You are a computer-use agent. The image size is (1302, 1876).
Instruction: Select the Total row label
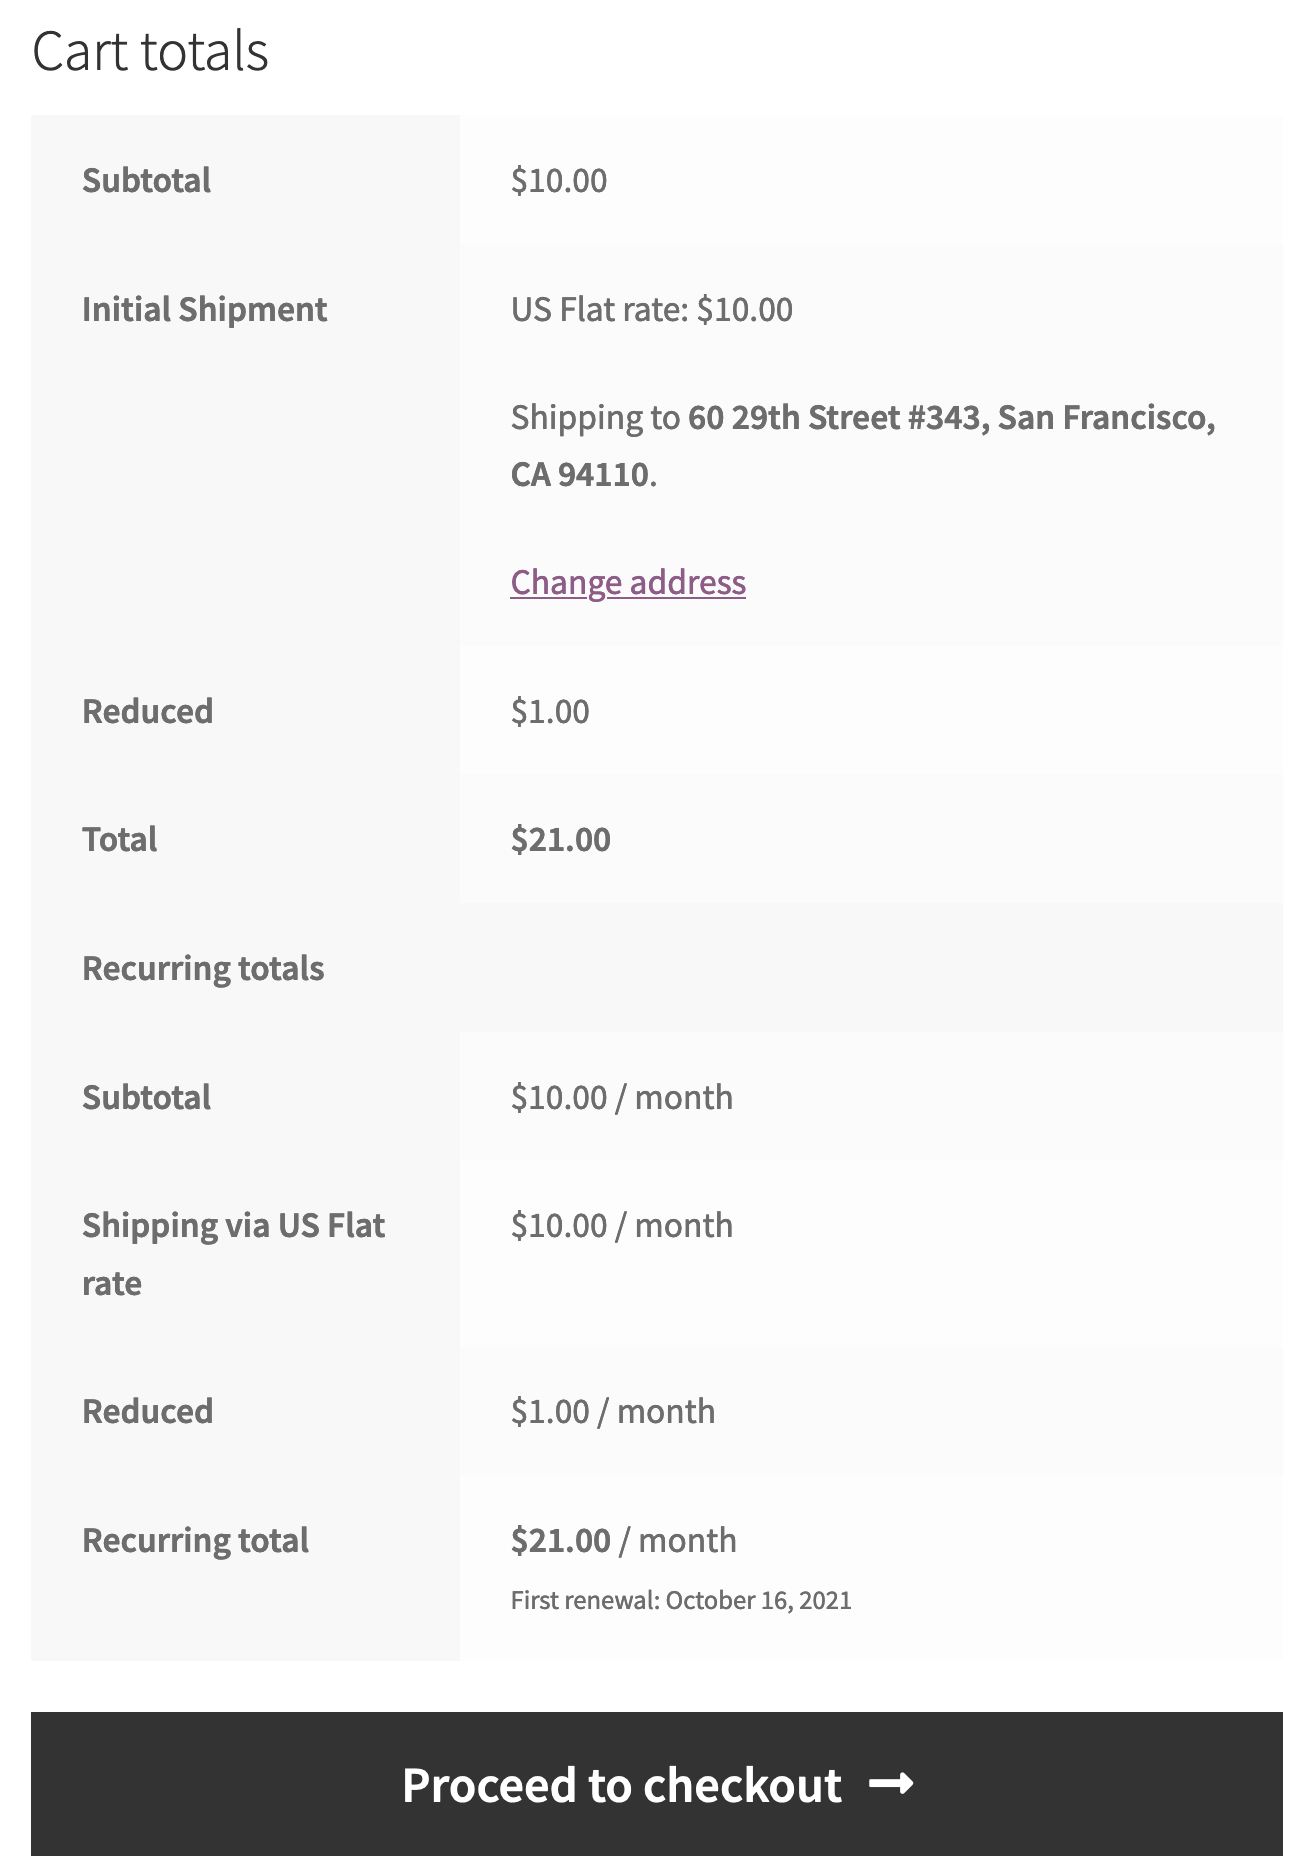[119, 839]
